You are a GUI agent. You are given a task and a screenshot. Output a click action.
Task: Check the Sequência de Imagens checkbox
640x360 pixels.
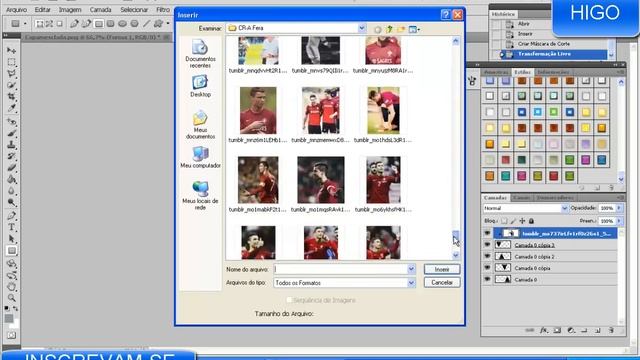pos(289,300)
